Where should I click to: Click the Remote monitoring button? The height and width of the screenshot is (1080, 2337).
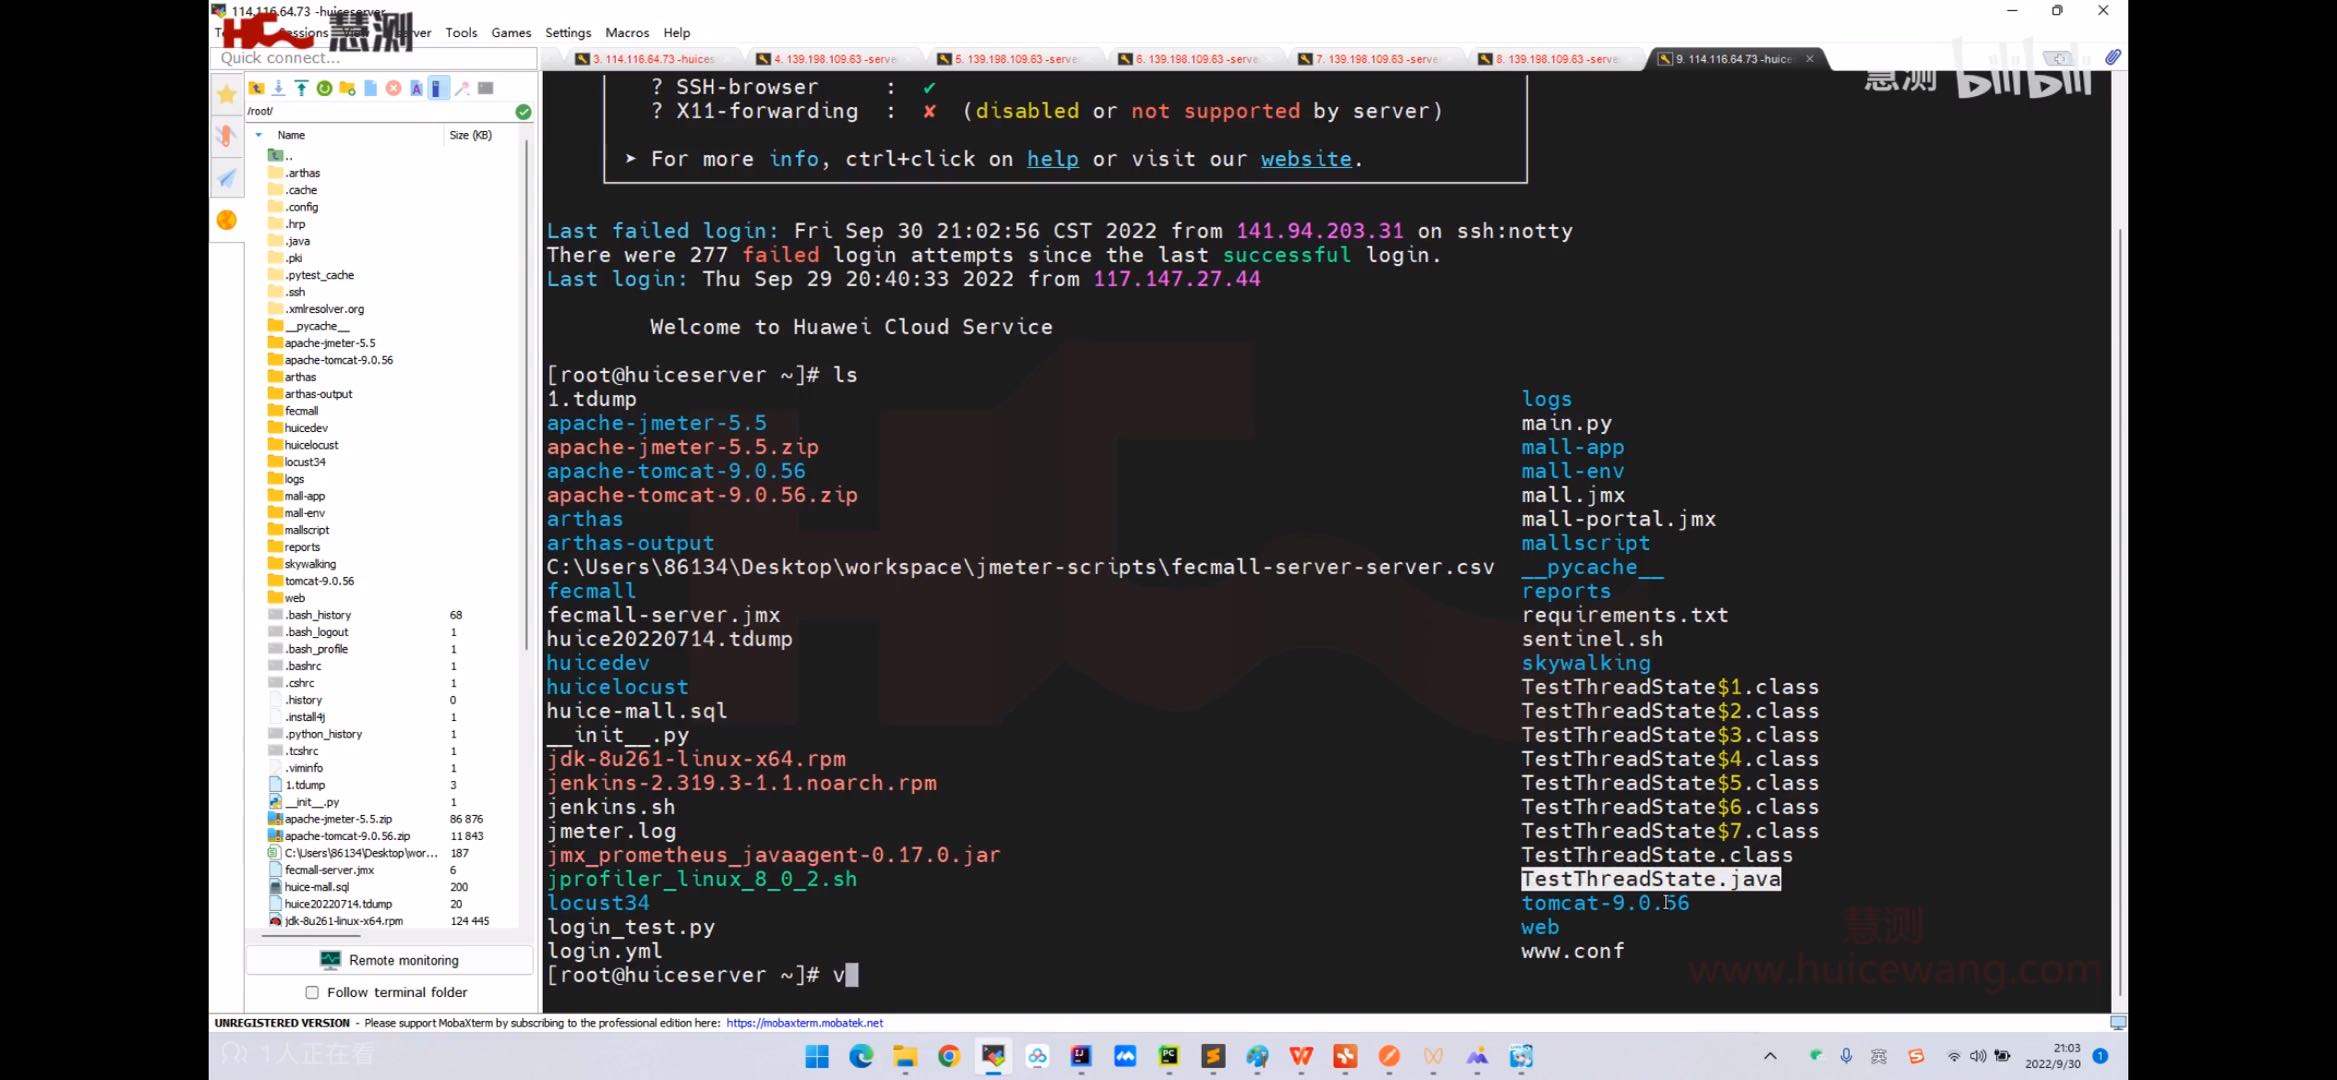(x=390, y=960)
